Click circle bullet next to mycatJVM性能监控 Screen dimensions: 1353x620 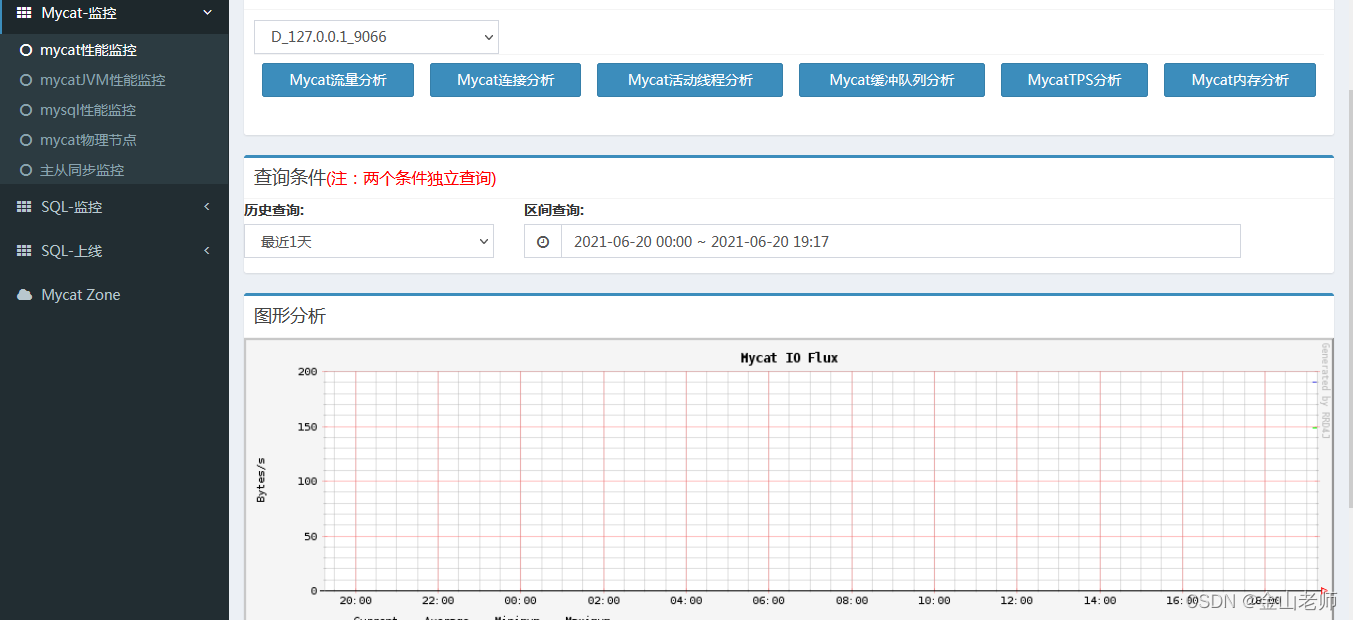pos(26,80)
